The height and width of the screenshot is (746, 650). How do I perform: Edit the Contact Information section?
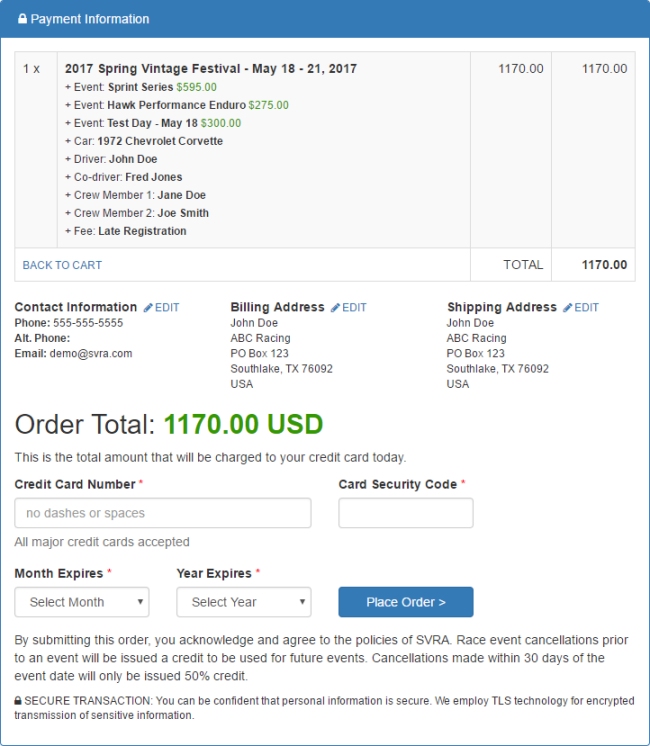(x=162, y=308)
